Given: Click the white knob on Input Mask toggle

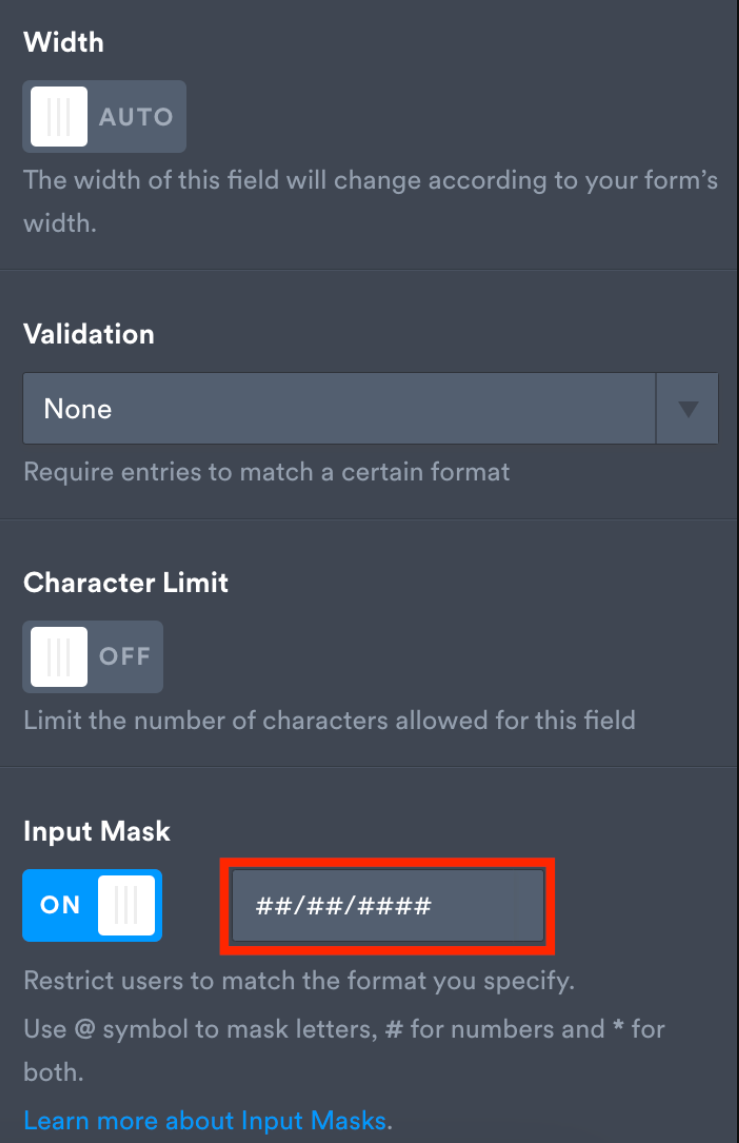Looking at the screenshot, I should point(126,905).
